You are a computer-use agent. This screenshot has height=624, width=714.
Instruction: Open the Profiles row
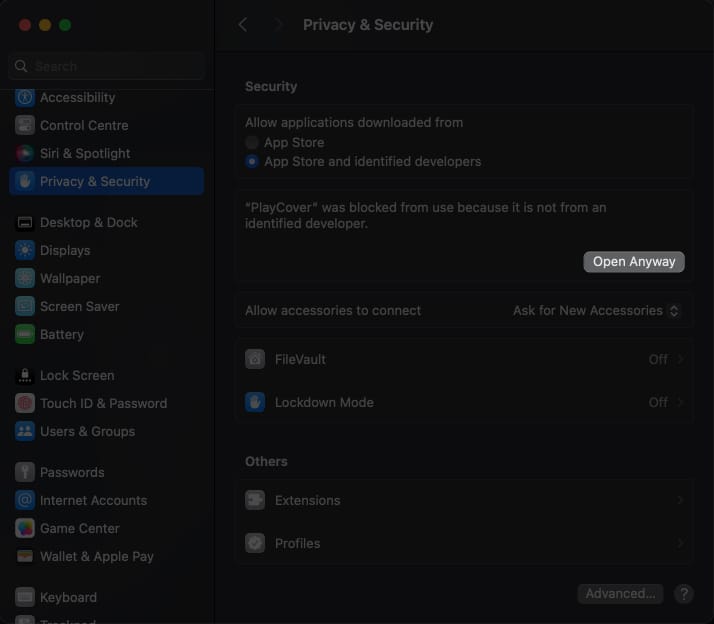(464, 543)
